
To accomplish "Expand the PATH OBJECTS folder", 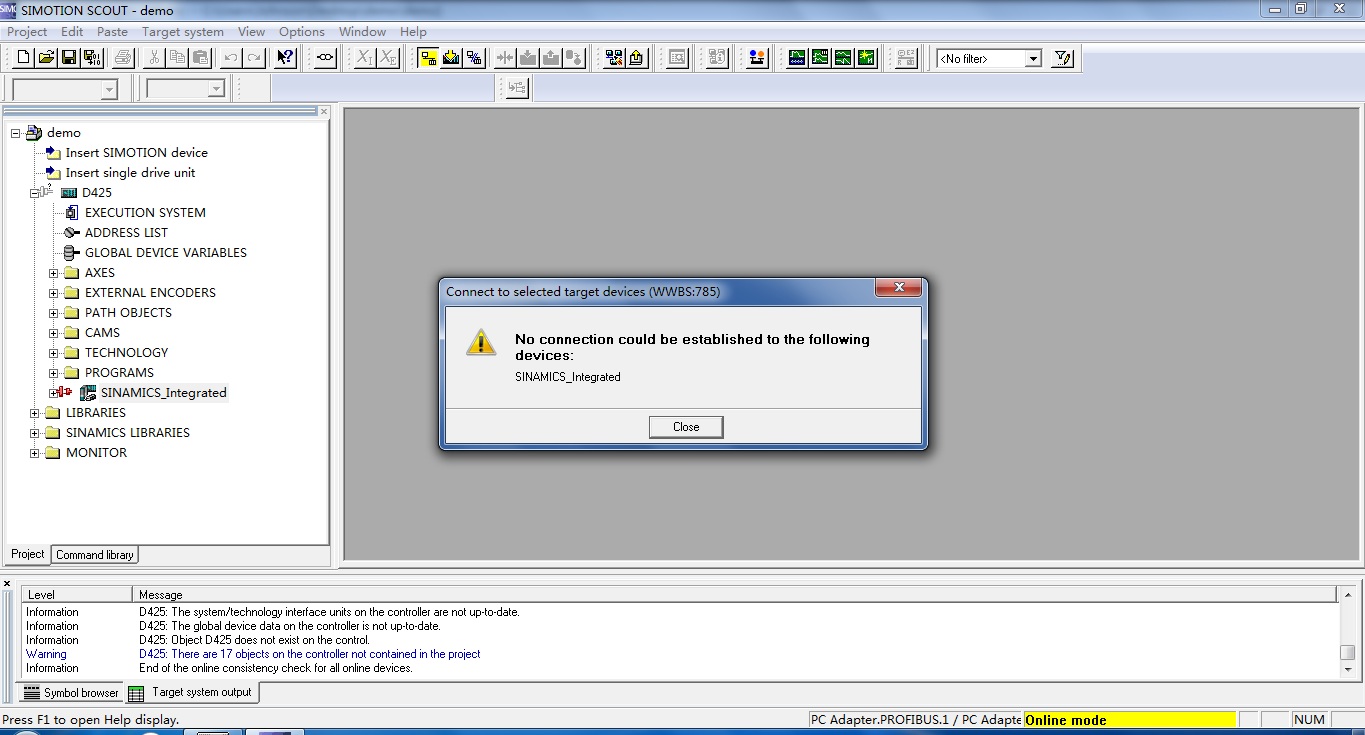I will (54, 313).
